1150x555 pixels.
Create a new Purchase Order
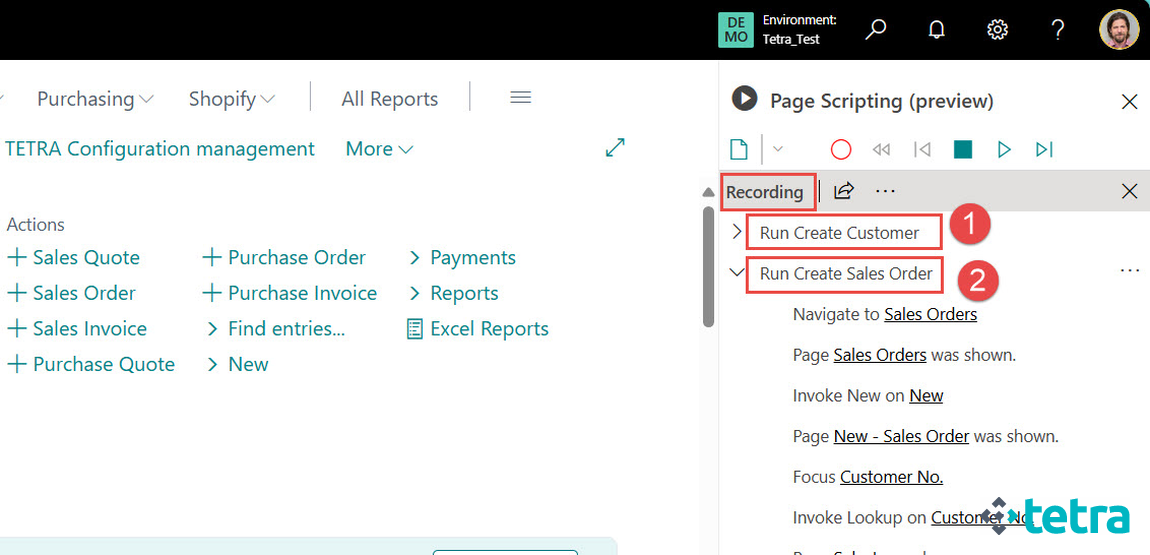[x=283, y=257]
